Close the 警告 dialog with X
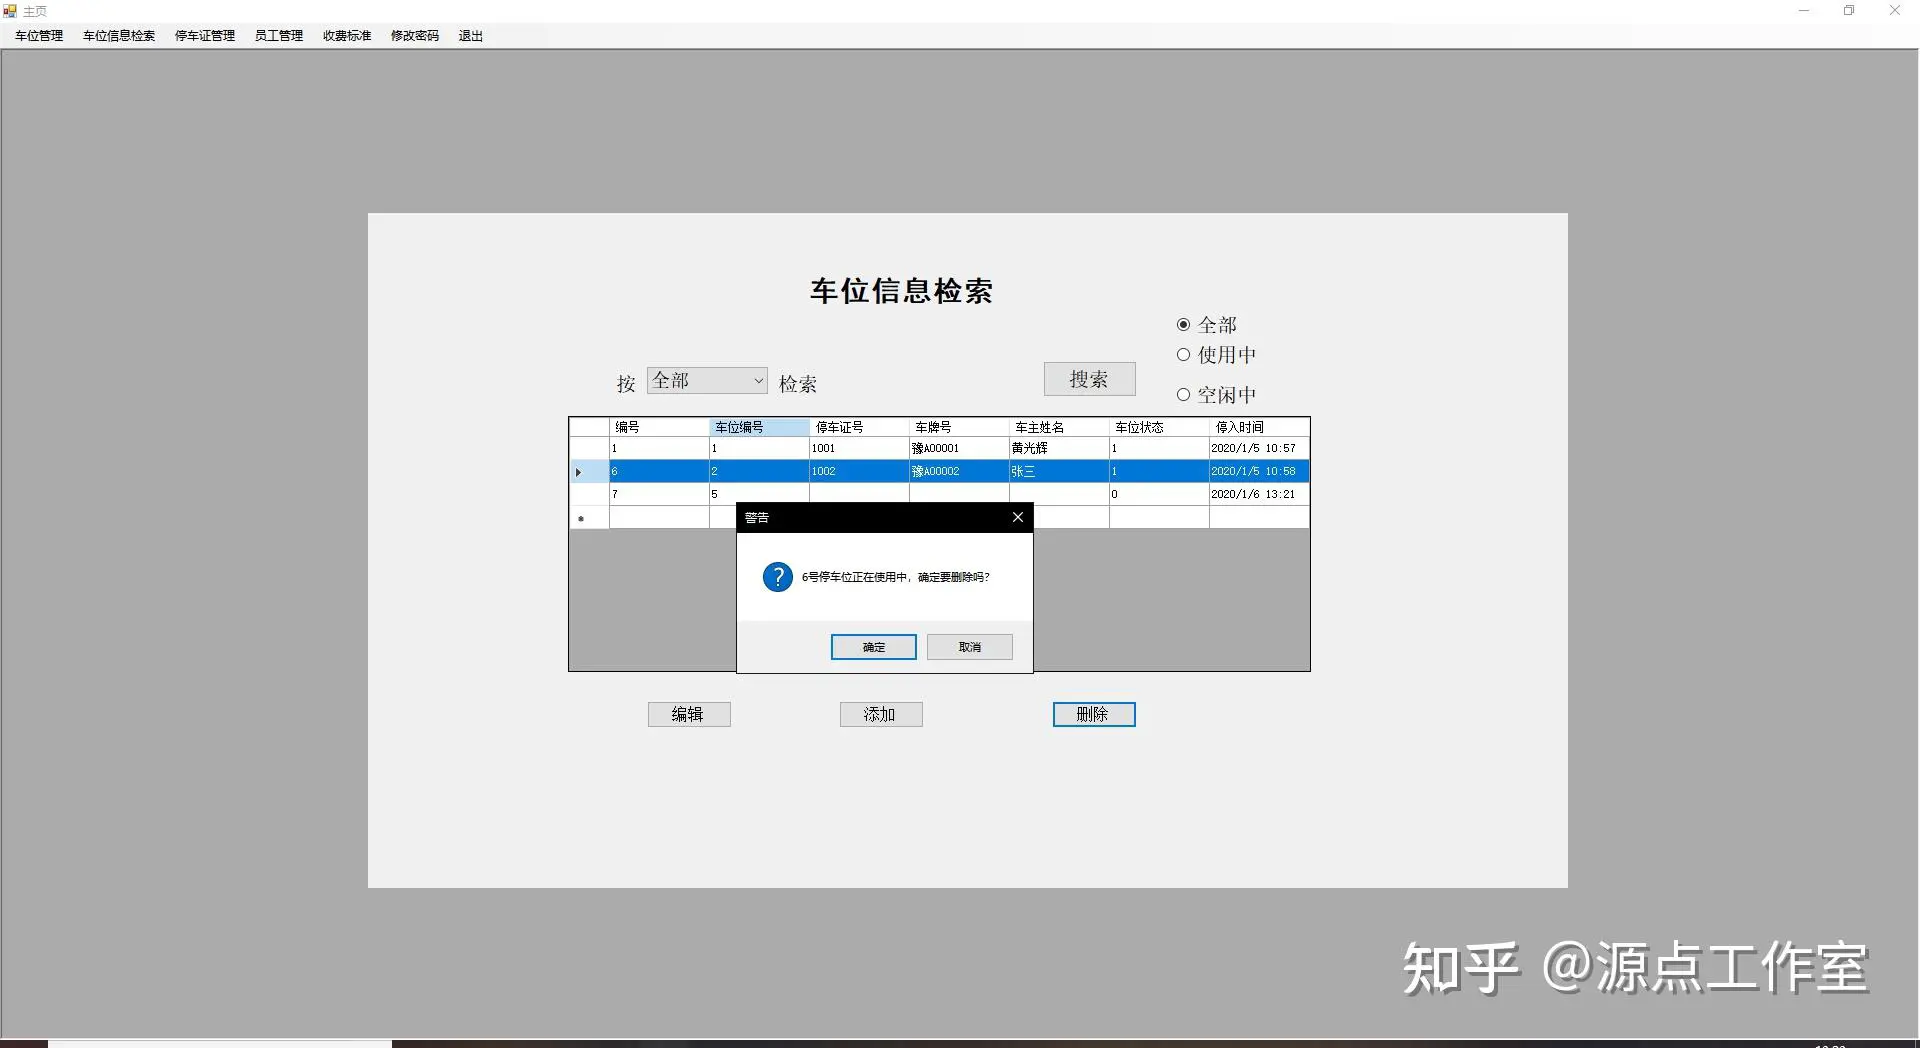The width and height of the screenshot is (1920, 1048). (1017, 517)
